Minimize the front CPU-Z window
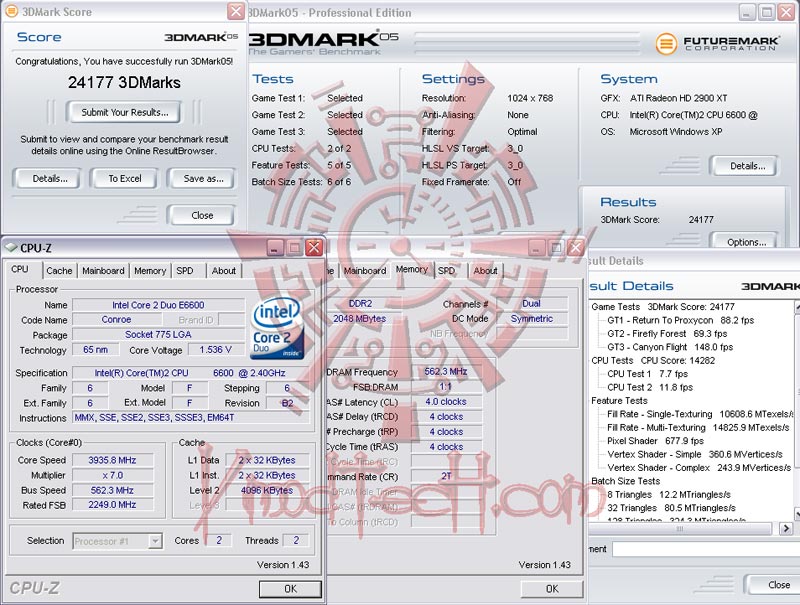Viewport: 800px width, 605px height. 275,248
